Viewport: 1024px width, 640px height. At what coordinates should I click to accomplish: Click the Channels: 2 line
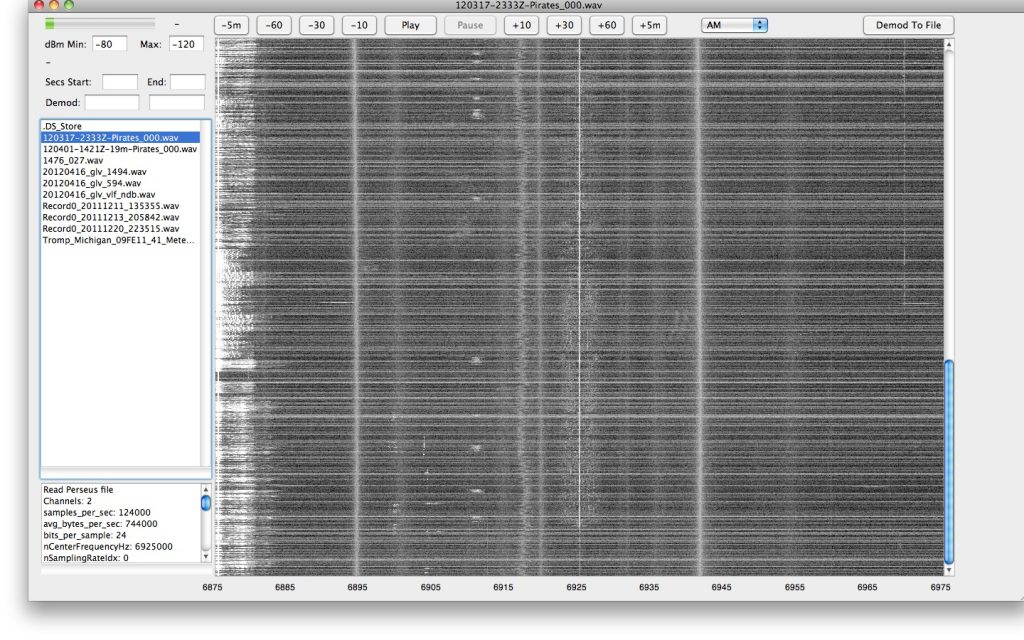67,501
